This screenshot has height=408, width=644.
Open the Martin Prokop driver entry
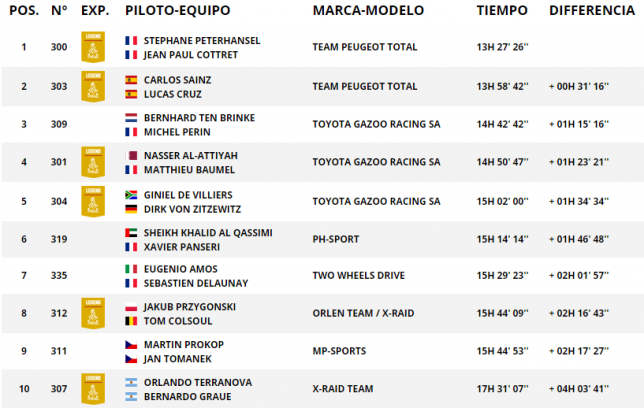coord(183,344)
